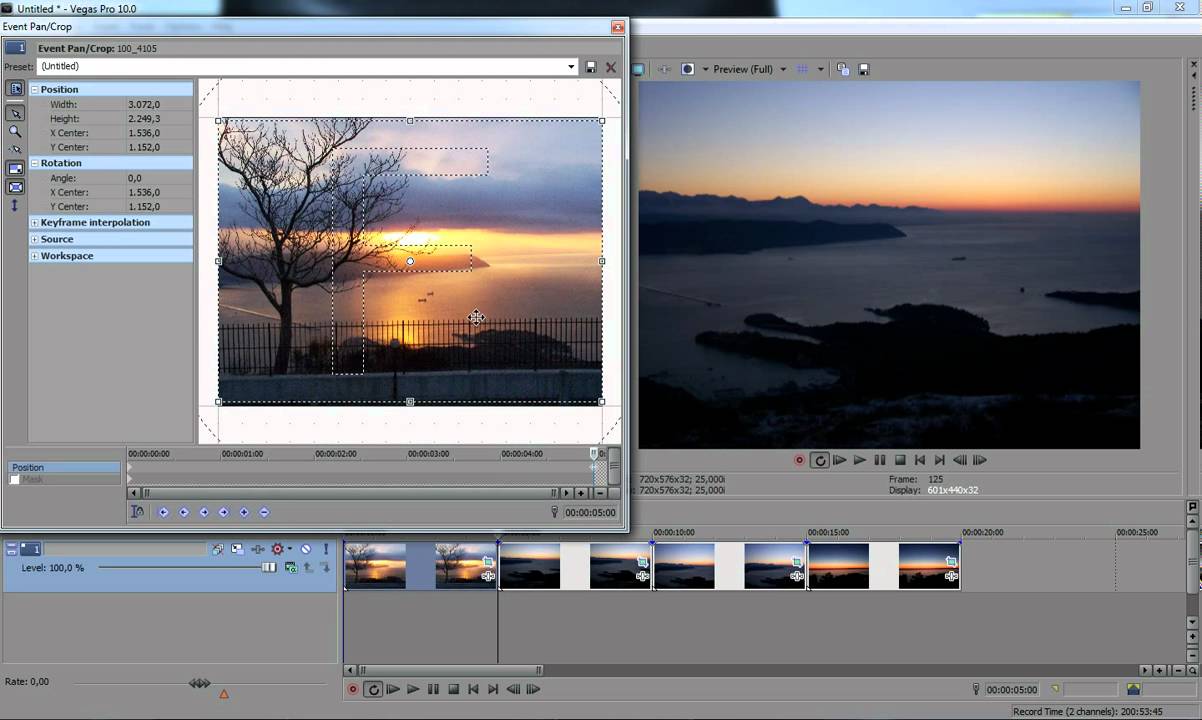Toggle Loop Playback in bottom transport
The height and width of the screenshot is (720, 1202).
pyautogui.click(x=373, y=689)
